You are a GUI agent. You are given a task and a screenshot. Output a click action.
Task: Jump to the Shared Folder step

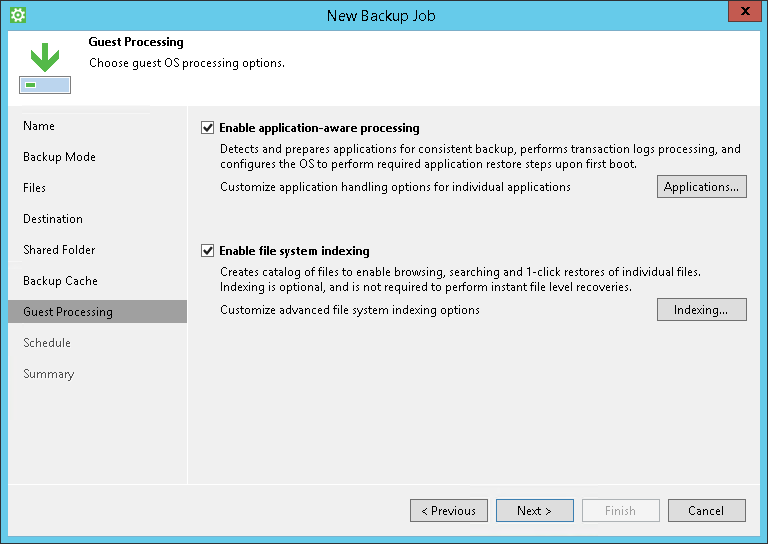point(59,250)
